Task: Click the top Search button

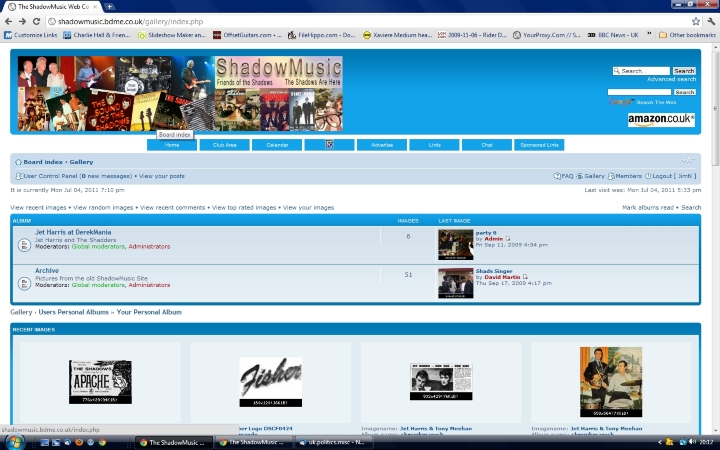Action: [x=684, y=71]
